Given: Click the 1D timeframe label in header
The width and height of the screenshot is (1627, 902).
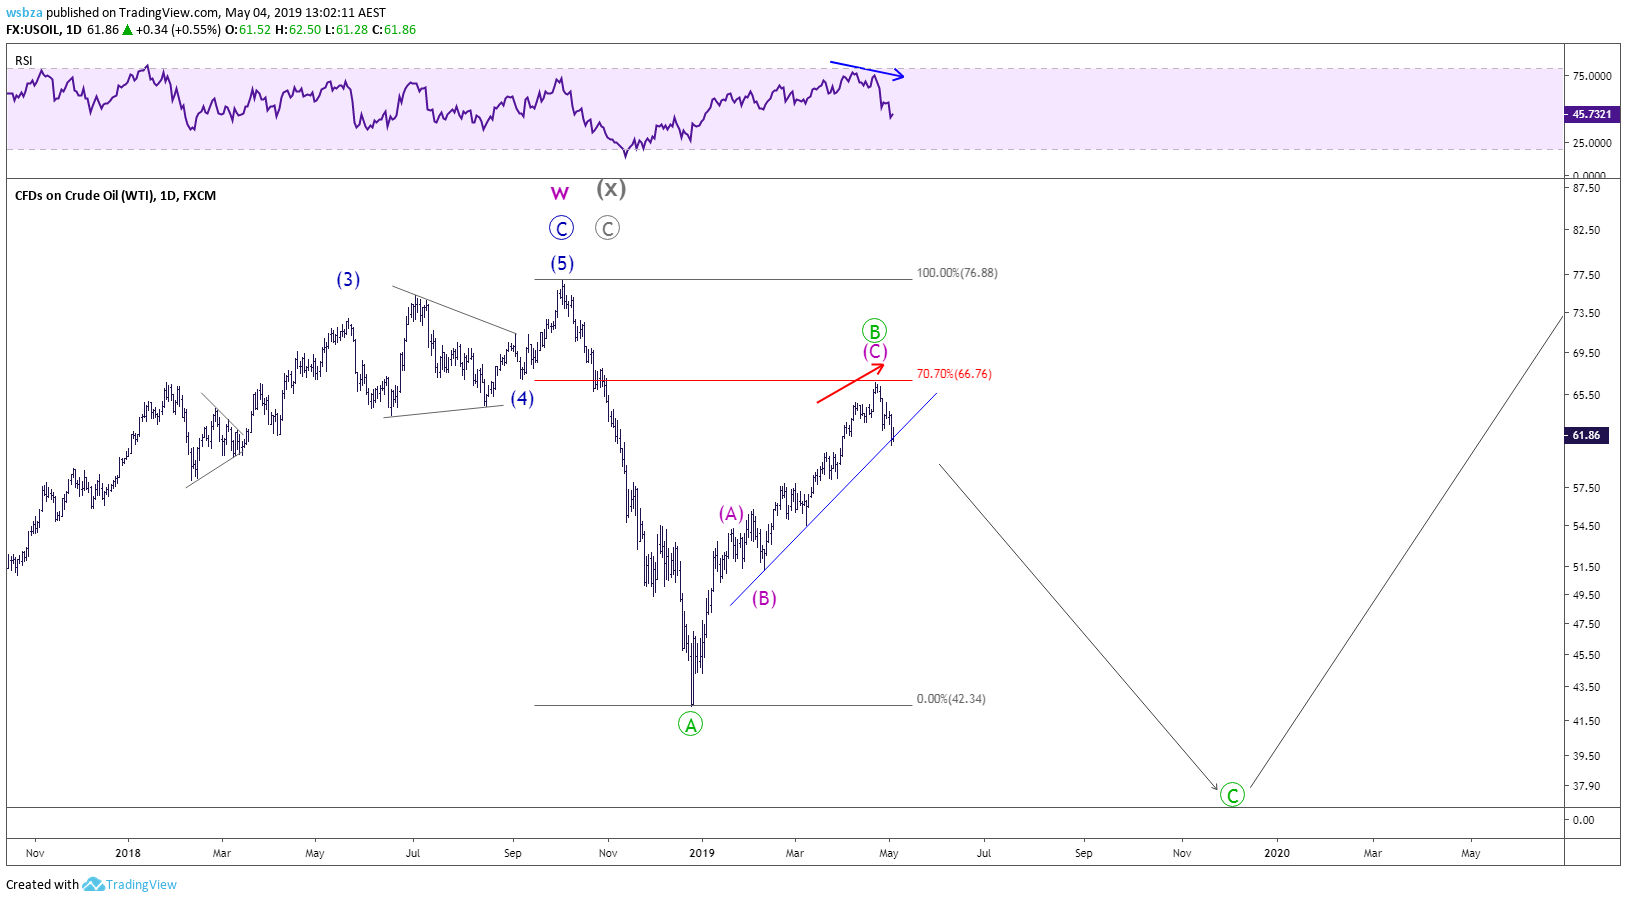Looking at the screenshot, I should (74, 30).
